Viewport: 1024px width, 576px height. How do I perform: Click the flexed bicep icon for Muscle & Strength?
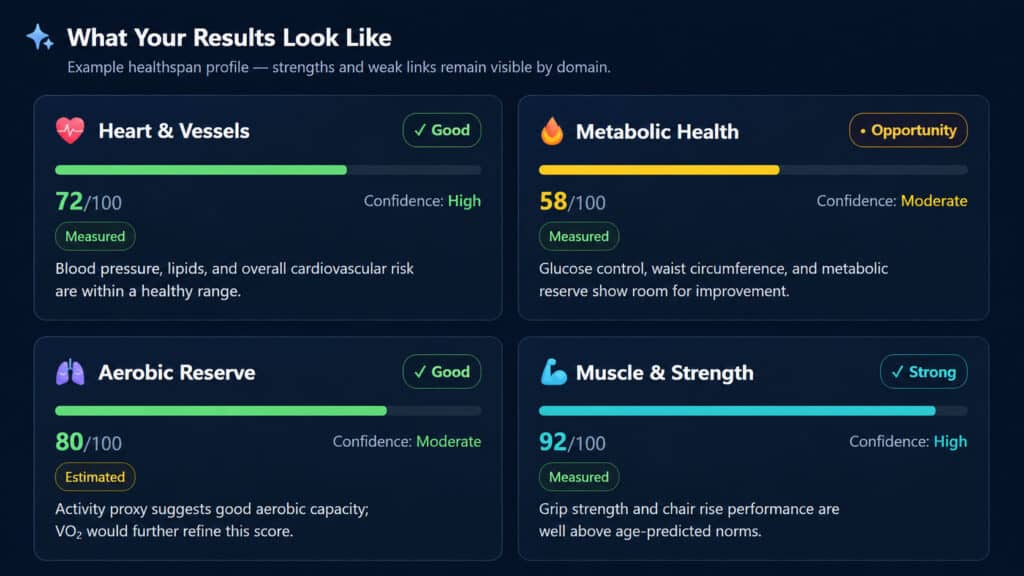click(554, 372)
